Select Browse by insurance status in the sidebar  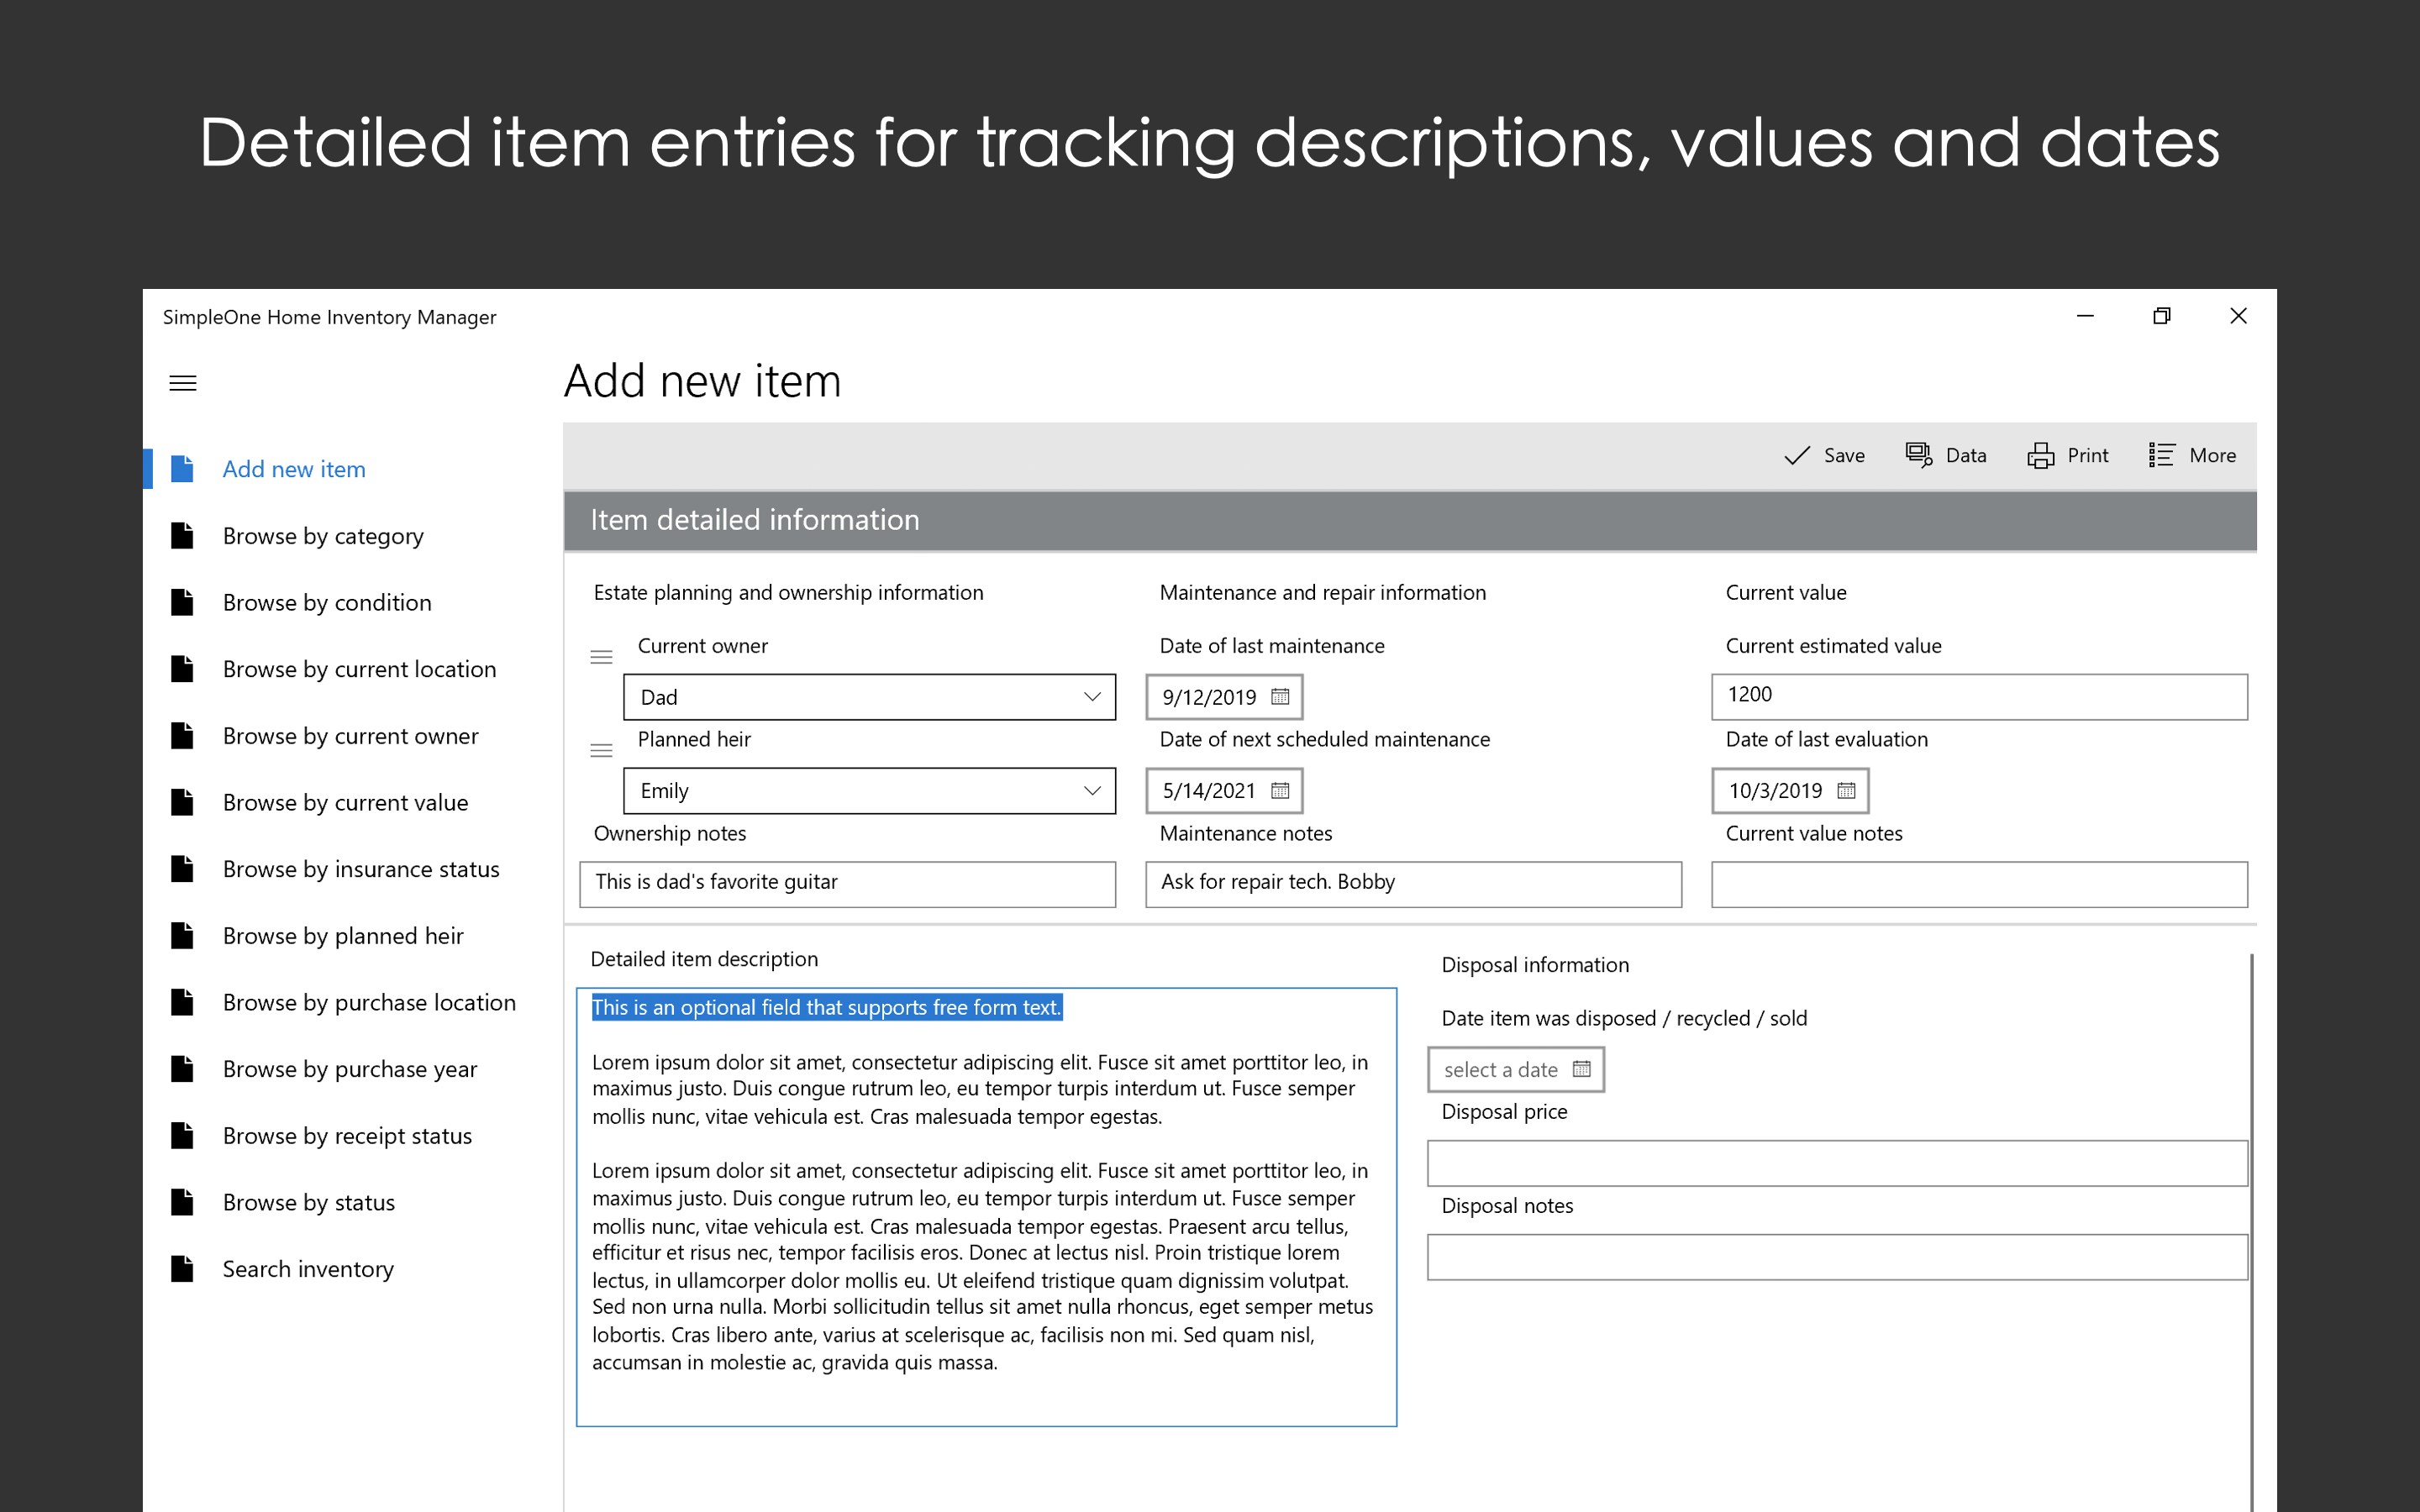(x=361, y=869)
